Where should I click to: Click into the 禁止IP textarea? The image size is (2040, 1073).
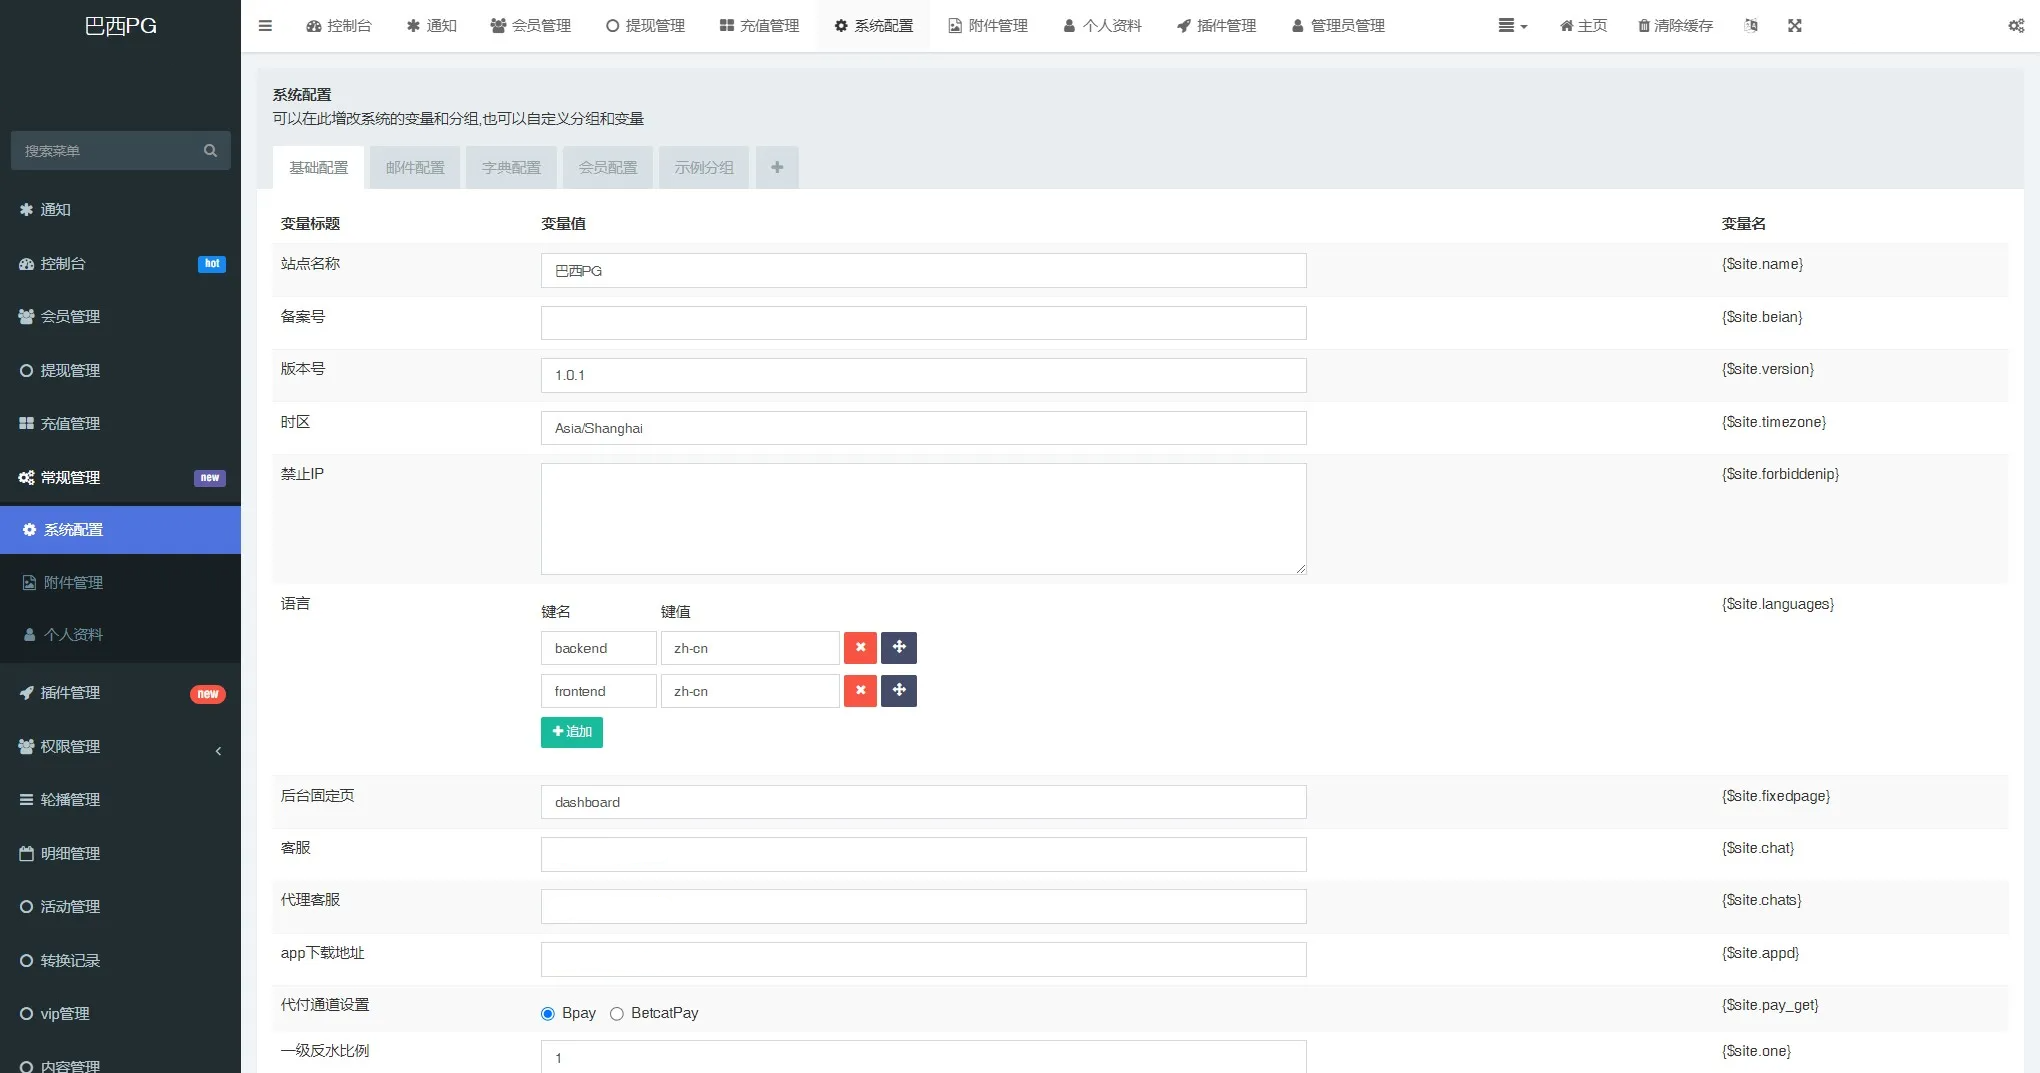click(923, 519)
